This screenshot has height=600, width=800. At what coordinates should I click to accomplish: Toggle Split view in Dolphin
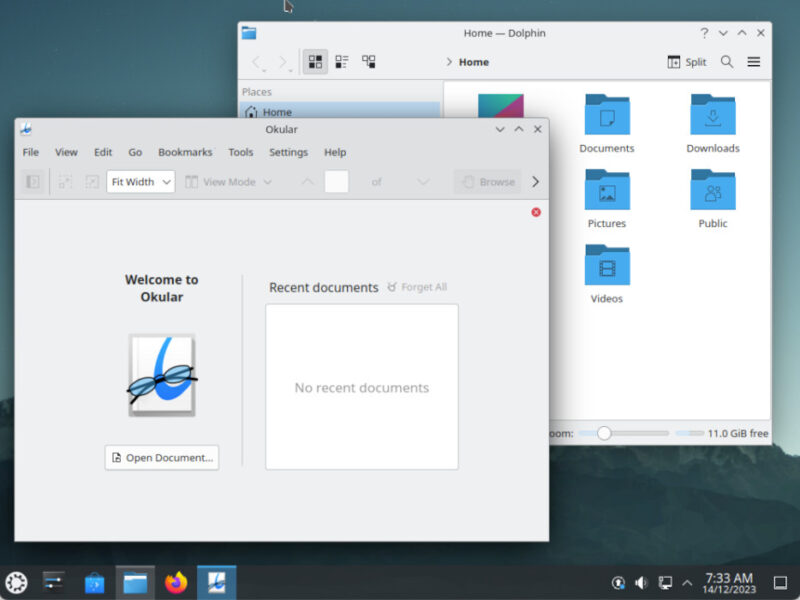[x=687, y=61]
